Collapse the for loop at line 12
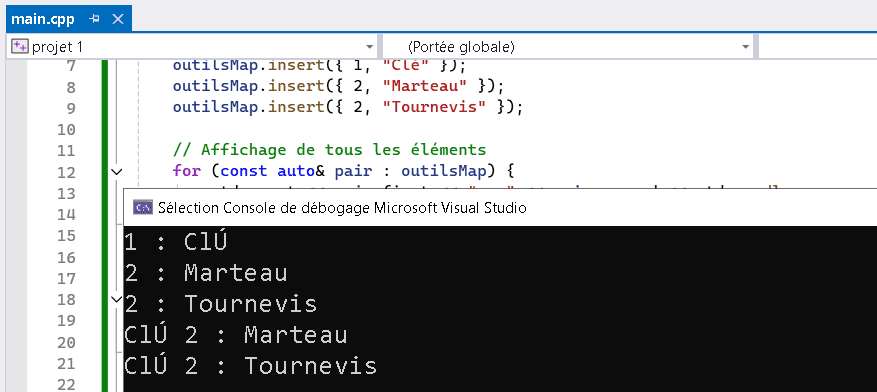 [x=116, y=172]
